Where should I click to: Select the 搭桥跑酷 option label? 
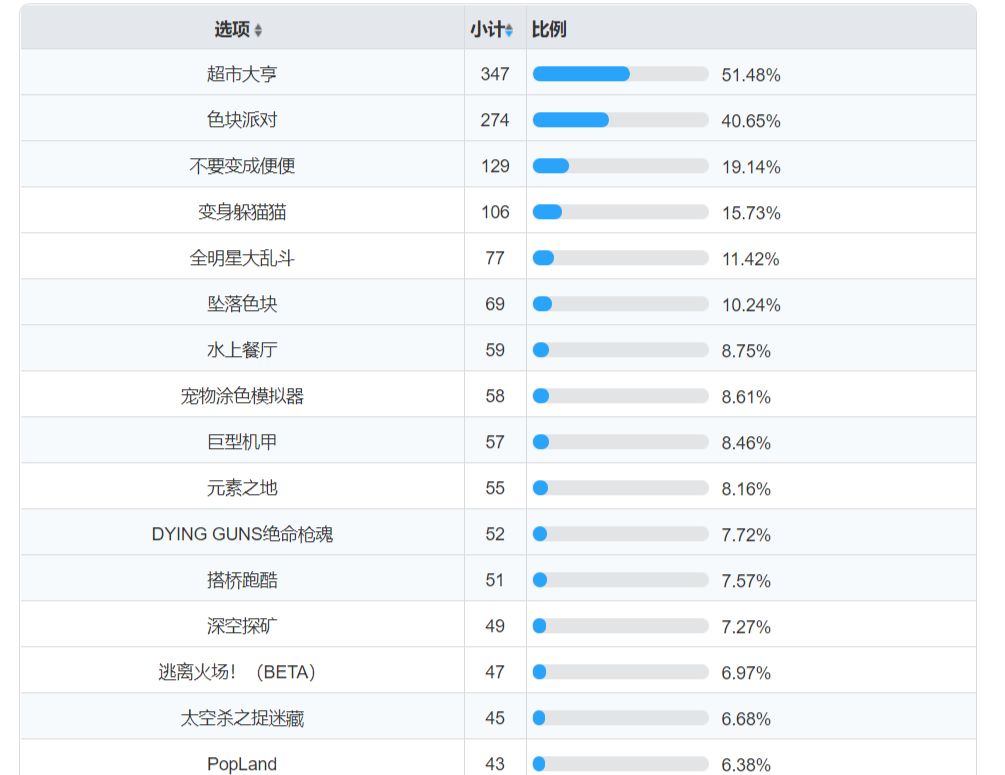pos(242,580)
